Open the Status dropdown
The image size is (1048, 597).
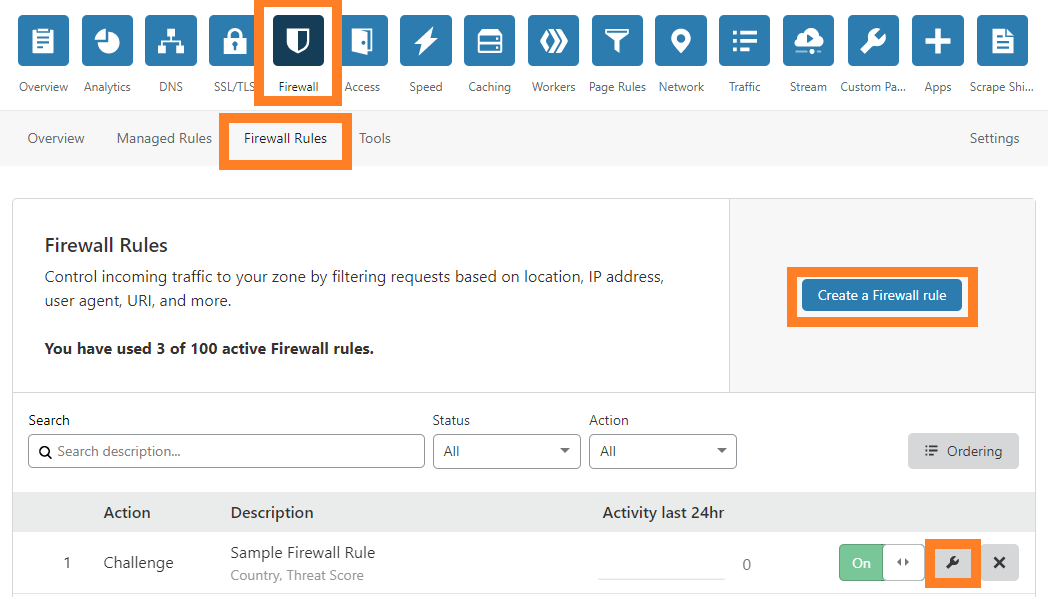506,451
